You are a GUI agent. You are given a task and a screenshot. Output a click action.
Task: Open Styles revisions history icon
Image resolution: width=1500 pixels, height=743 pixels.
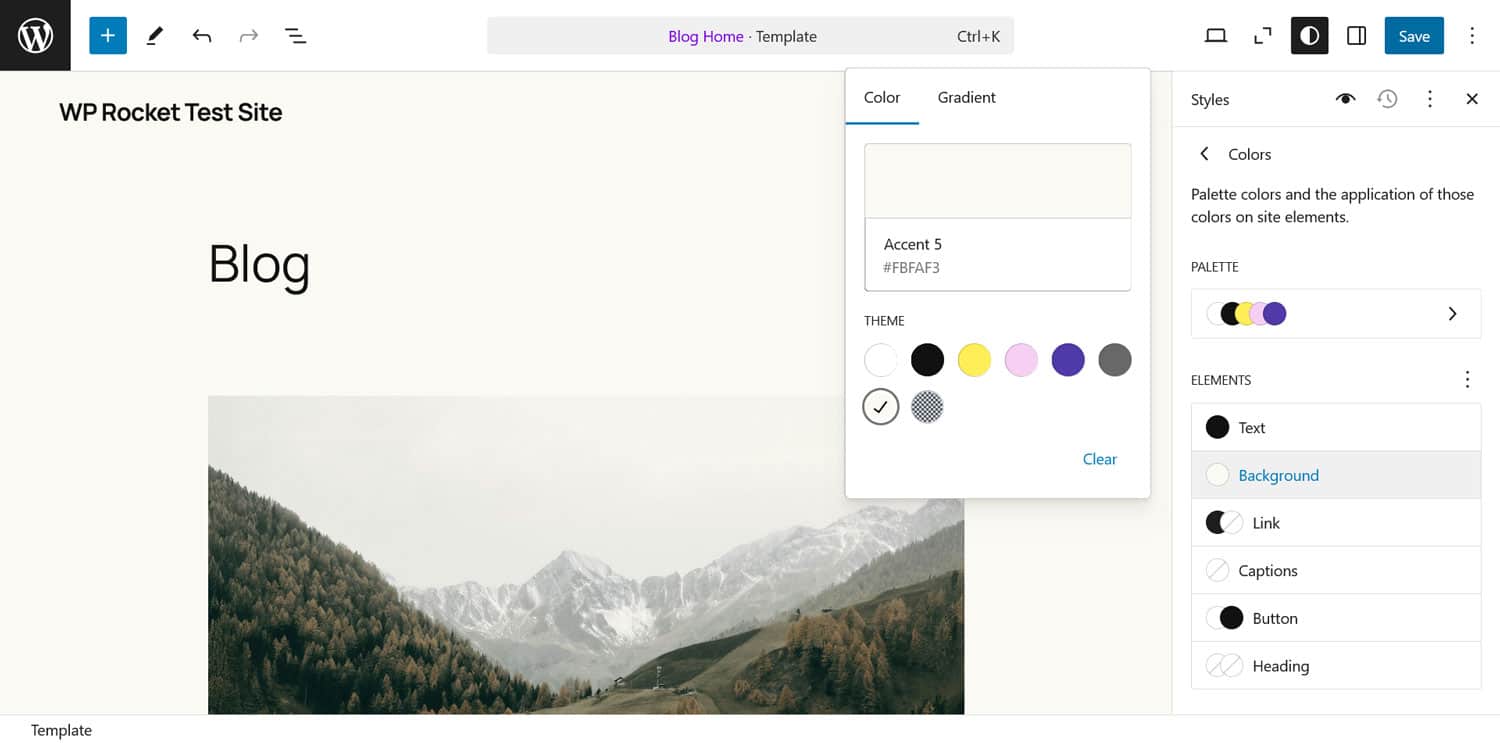1387,99
